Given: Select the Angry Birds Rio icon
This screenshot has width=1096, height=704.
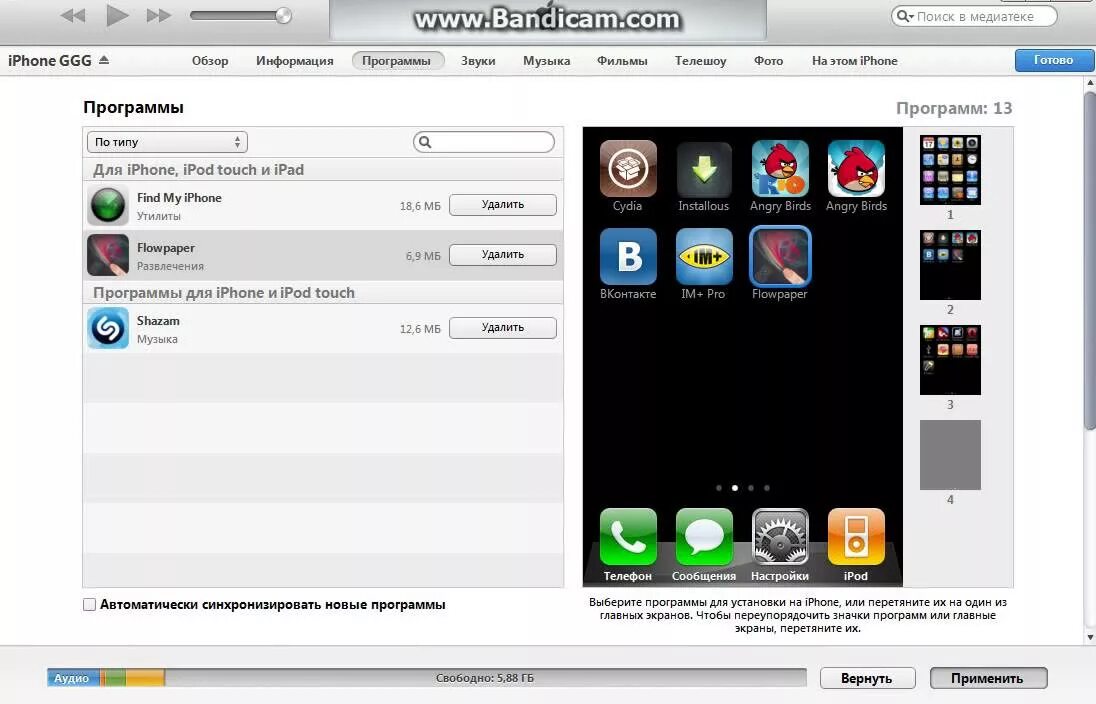Looking at the screenshot, I should point(780,168).
